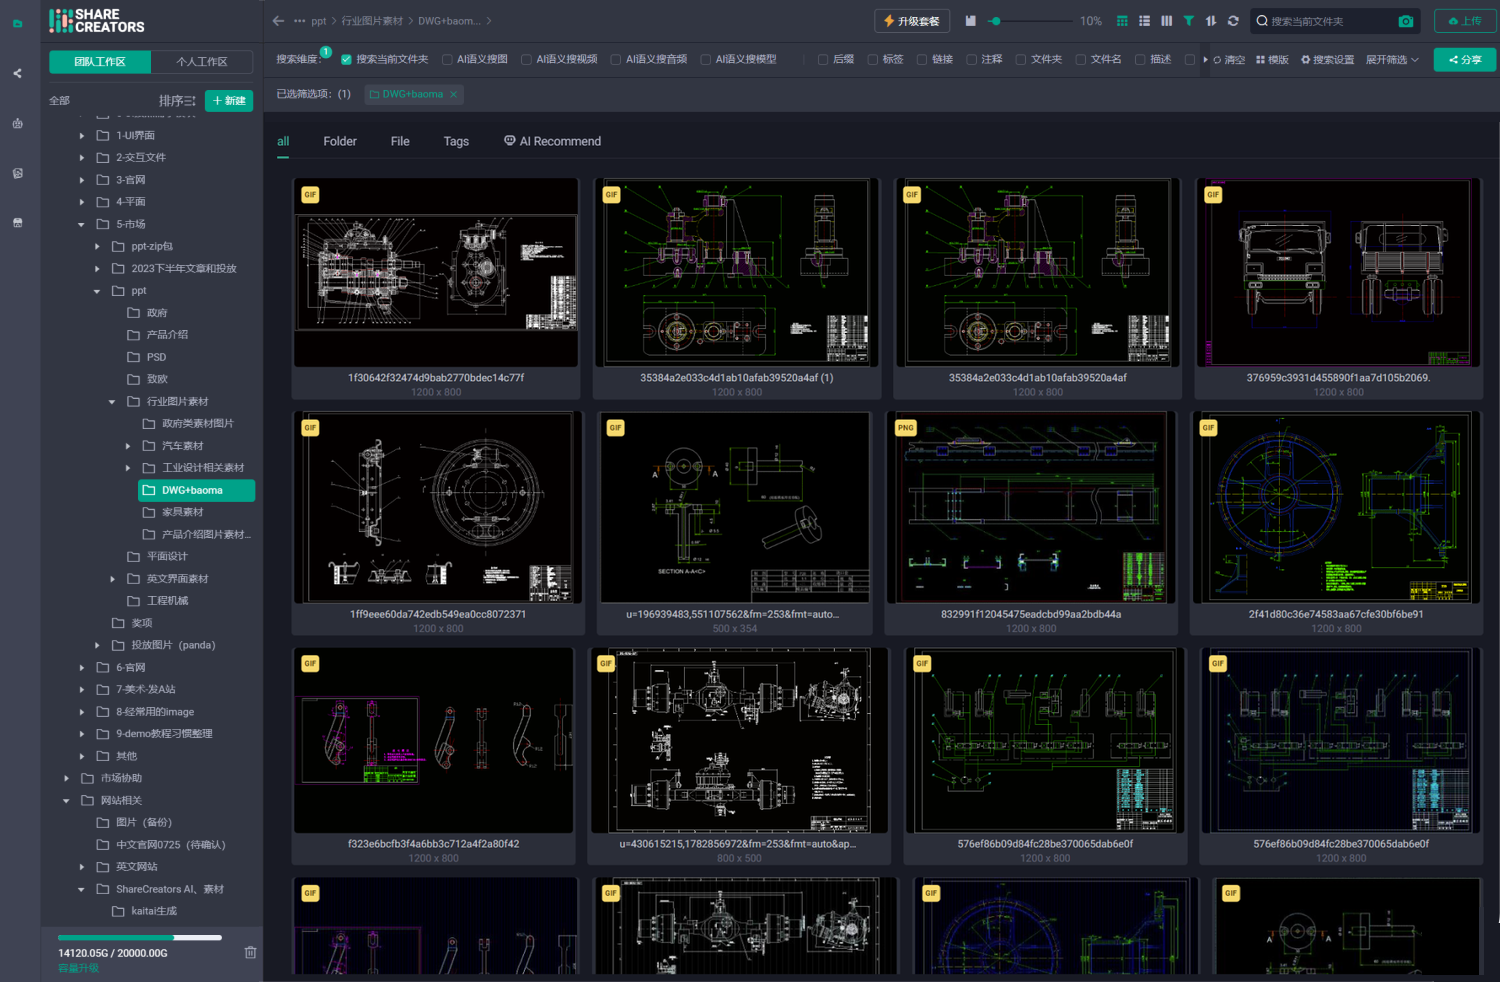
Task: Collapse the 5-市场 folder tree
Action: [x=82, y=224]
